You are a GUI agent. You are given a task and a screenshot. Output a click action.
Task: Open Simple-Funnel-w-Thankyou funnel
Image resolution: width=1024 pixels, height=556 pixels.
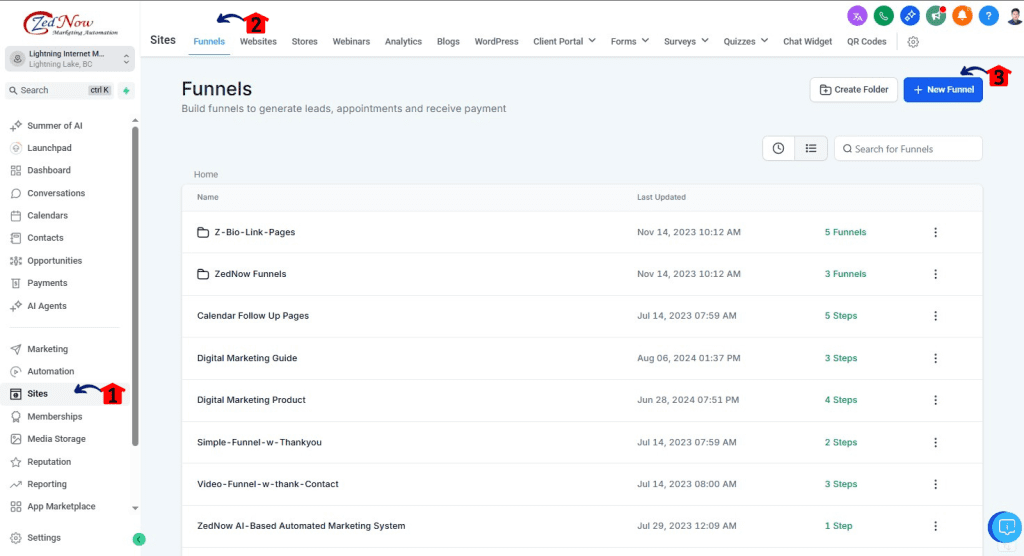coord(259,442)
